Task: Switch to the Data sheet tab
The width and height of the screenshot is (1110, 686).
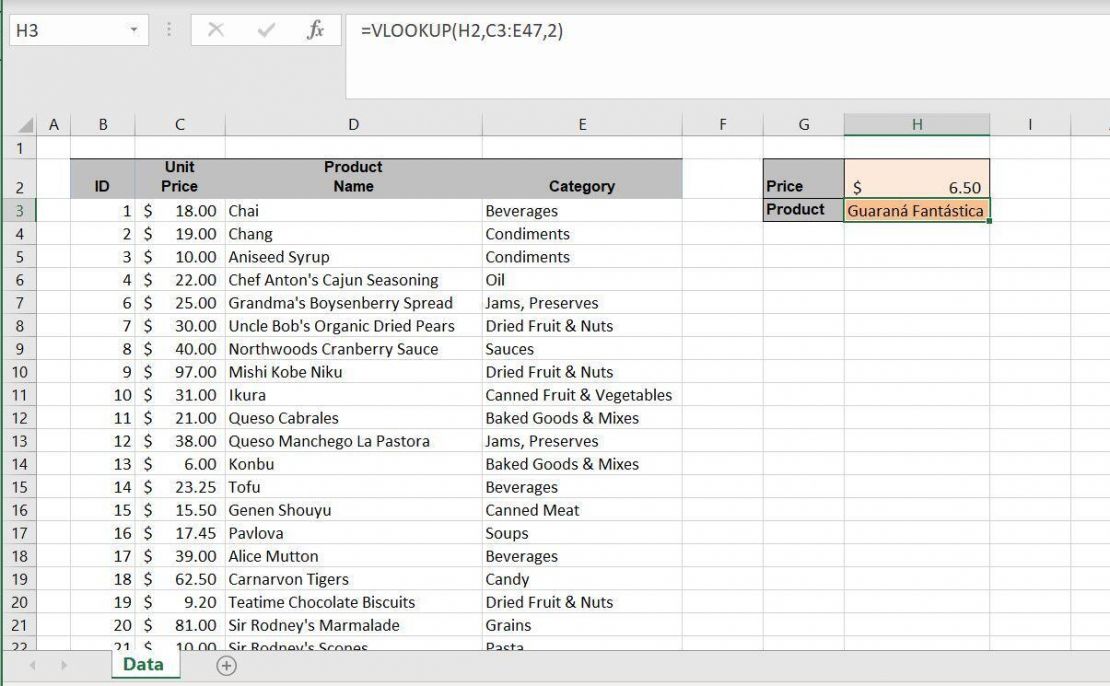Action: 144,664
